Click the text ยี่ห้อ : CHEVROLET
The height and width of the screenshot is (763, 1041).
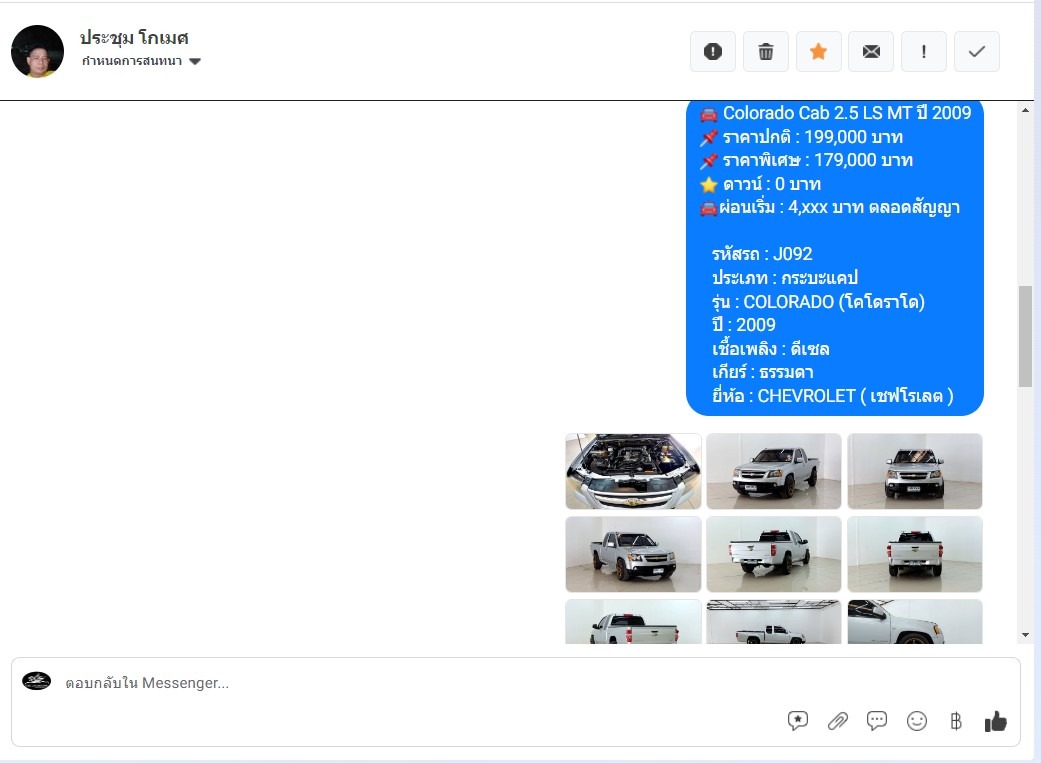point(833,396)
